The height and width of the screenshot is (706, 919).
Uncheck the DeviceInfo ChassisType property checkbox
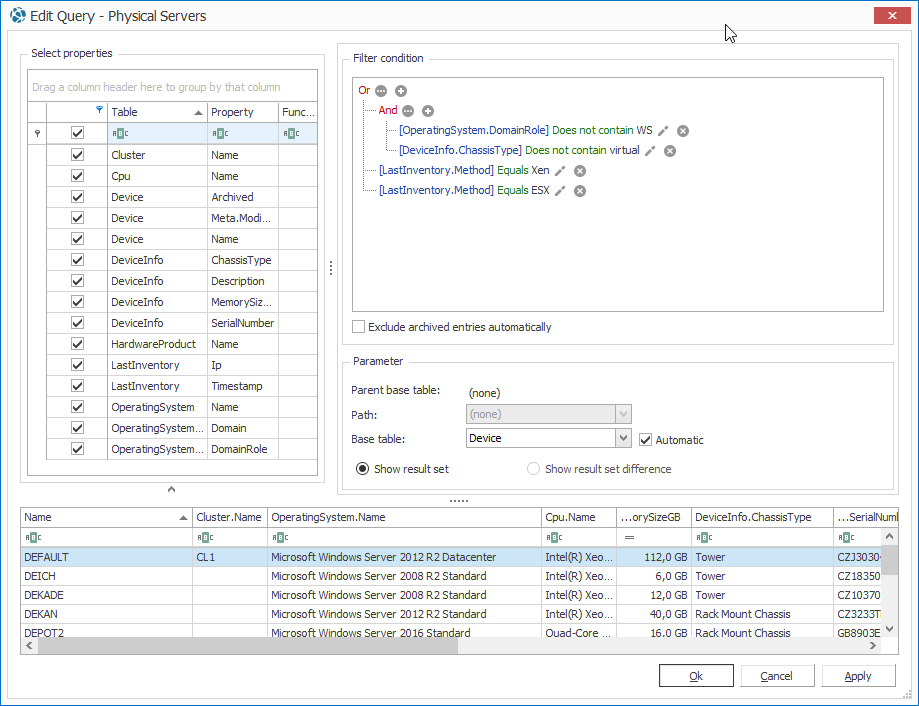pos(77,260)
